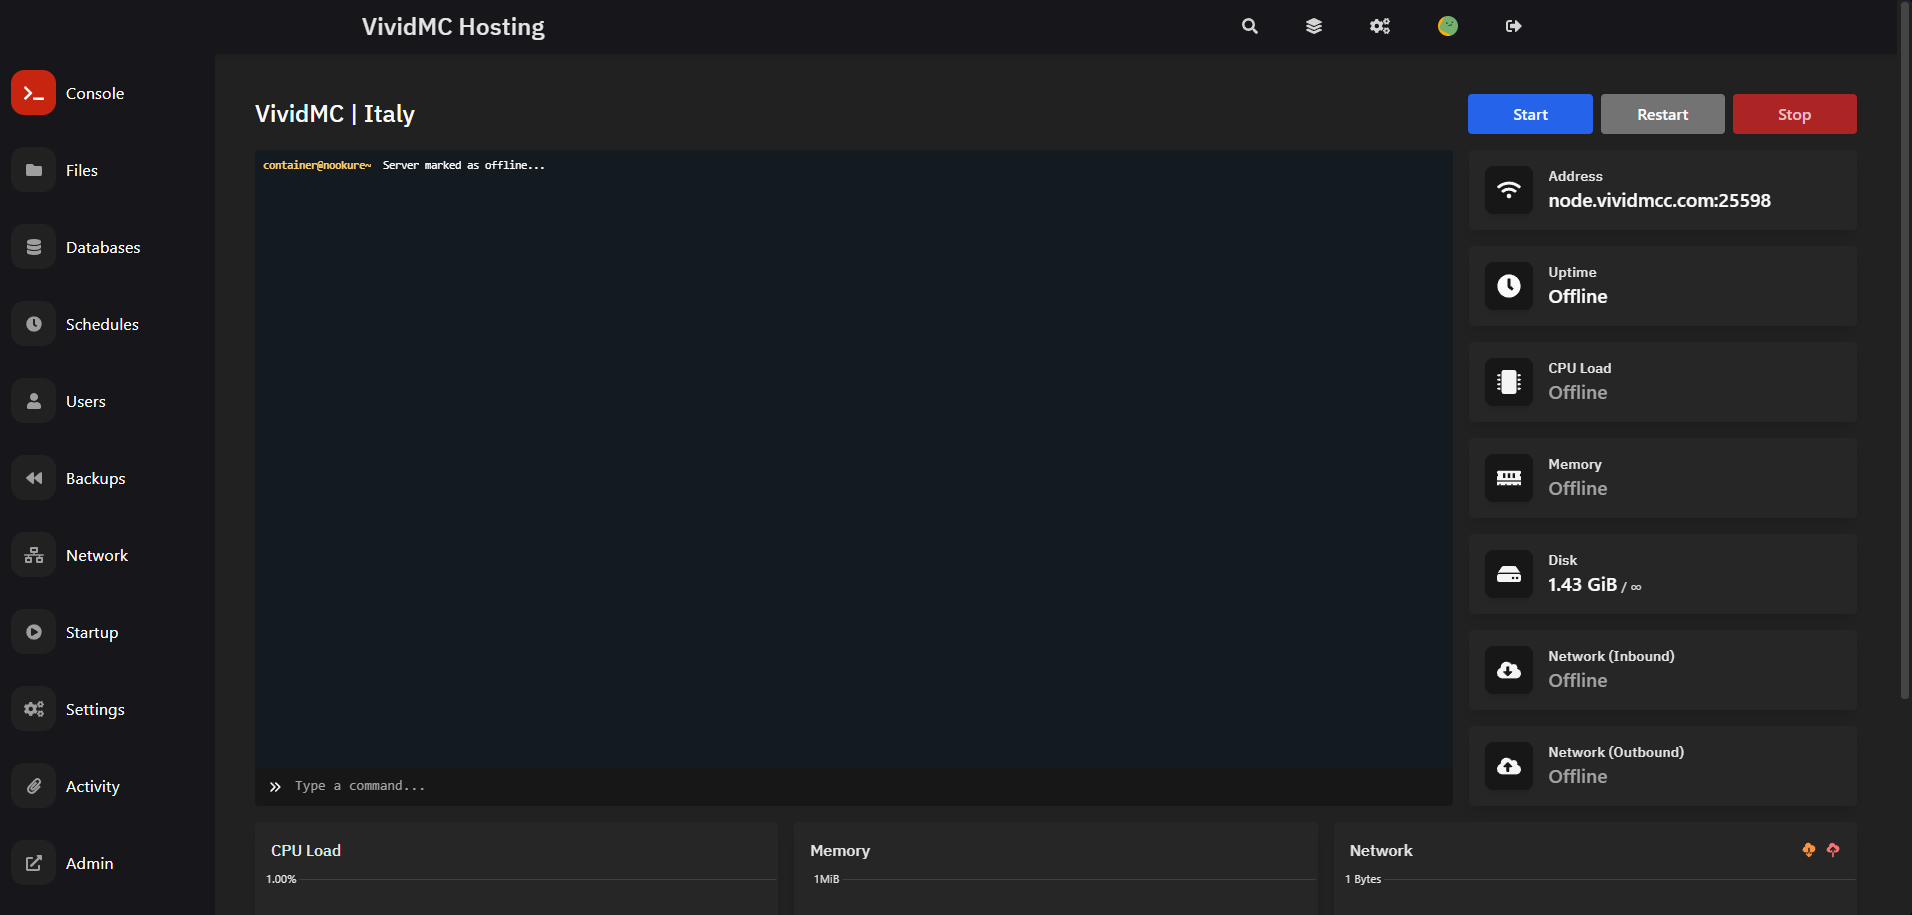This screenshot has width=1912, height=915.
Task: Click the cloud download icon for Network (Inbound)
Action: coord(1509,670)
